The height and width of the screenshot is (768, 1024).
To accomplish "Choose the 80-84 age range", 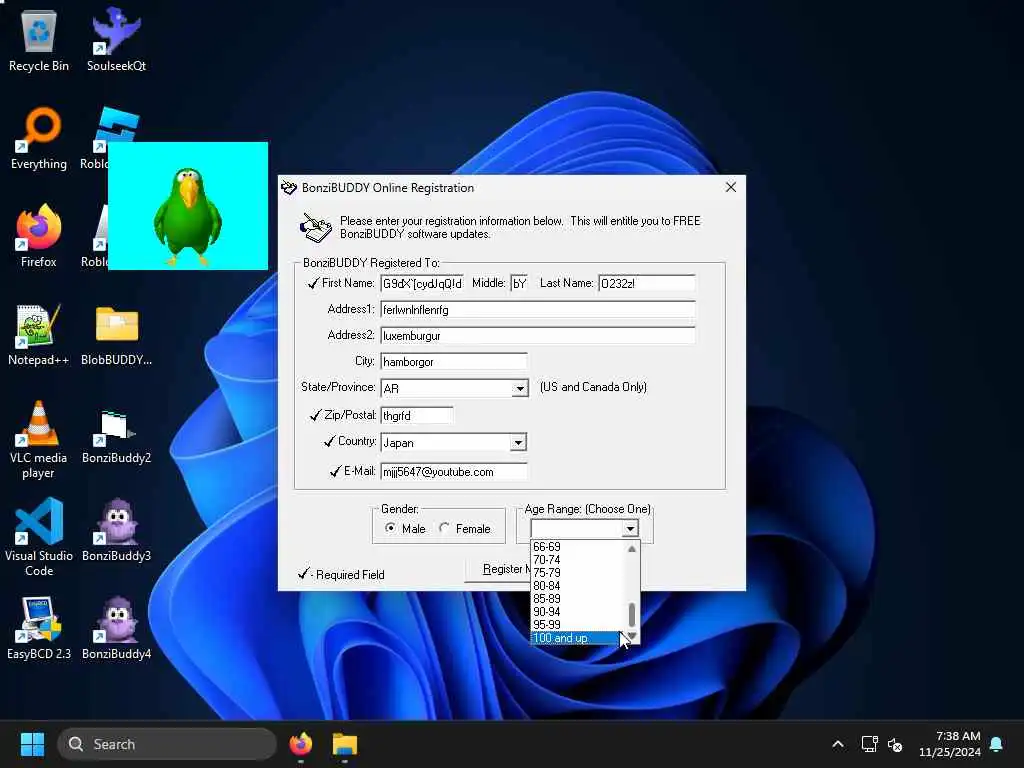I will pyautogui.click(x=577, y=586).
